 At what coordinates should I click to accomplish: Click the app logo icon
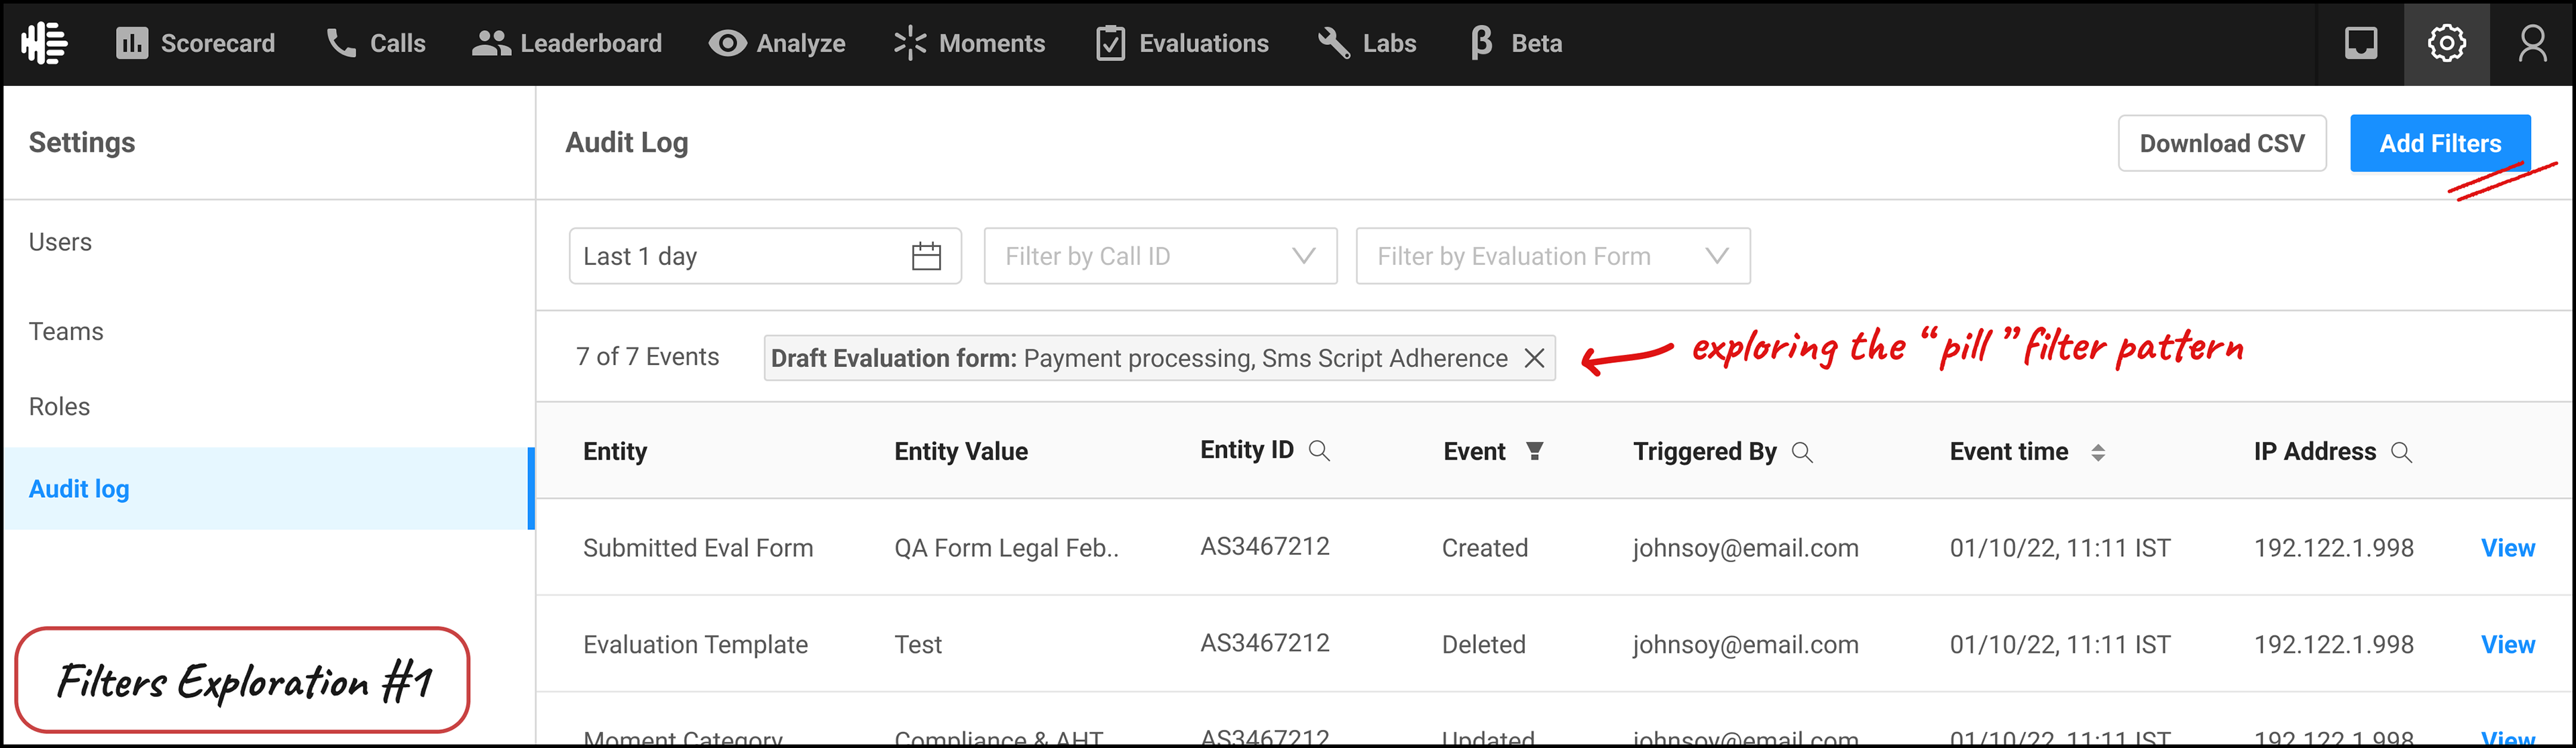(44, 43)
